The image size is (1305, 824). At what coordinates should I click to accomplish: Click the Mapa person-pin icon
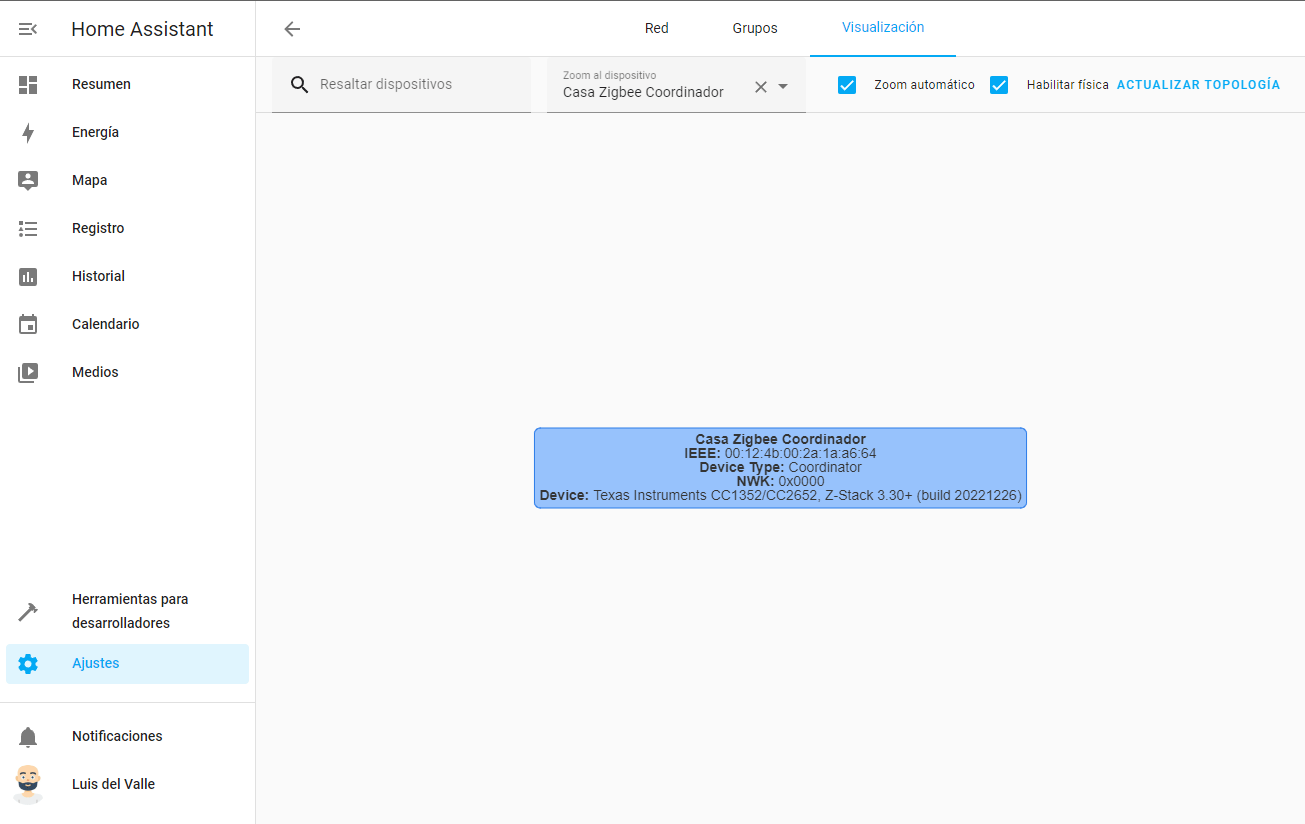pyautogui.click(x=28, y=181)
